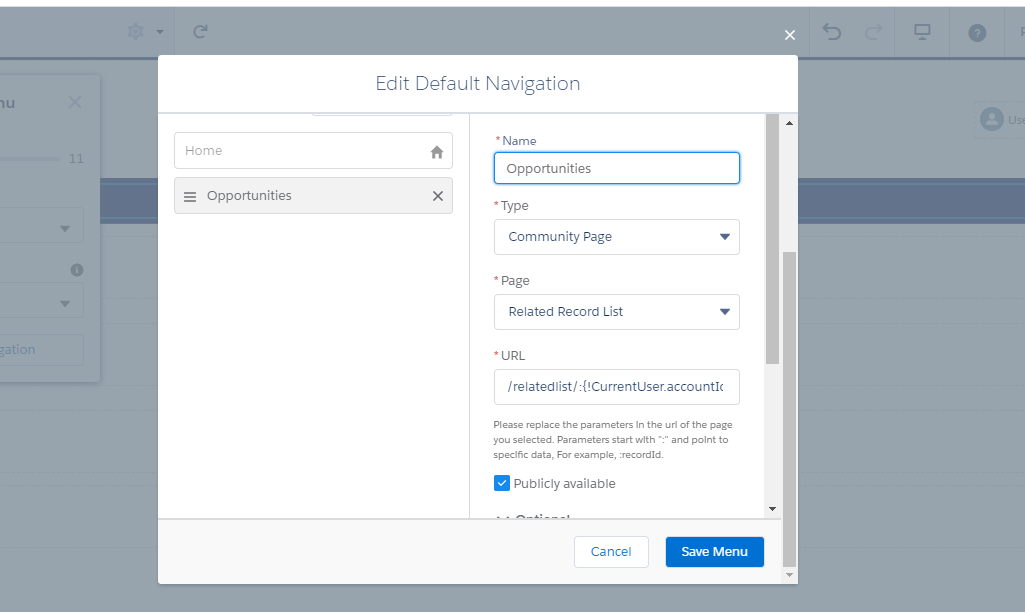Viewport: 1025px width, 612px height.
Task: Uncheck the Publicly available checkbox
Action: [502, 484]
